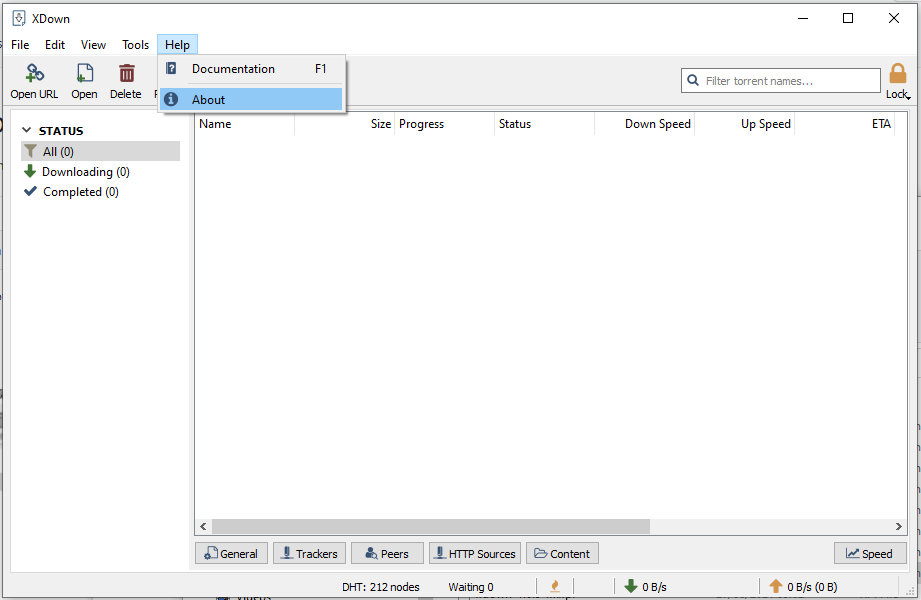921x600 pixels.
Task: Collapse the STATUS section
Action: coord(25,130)
